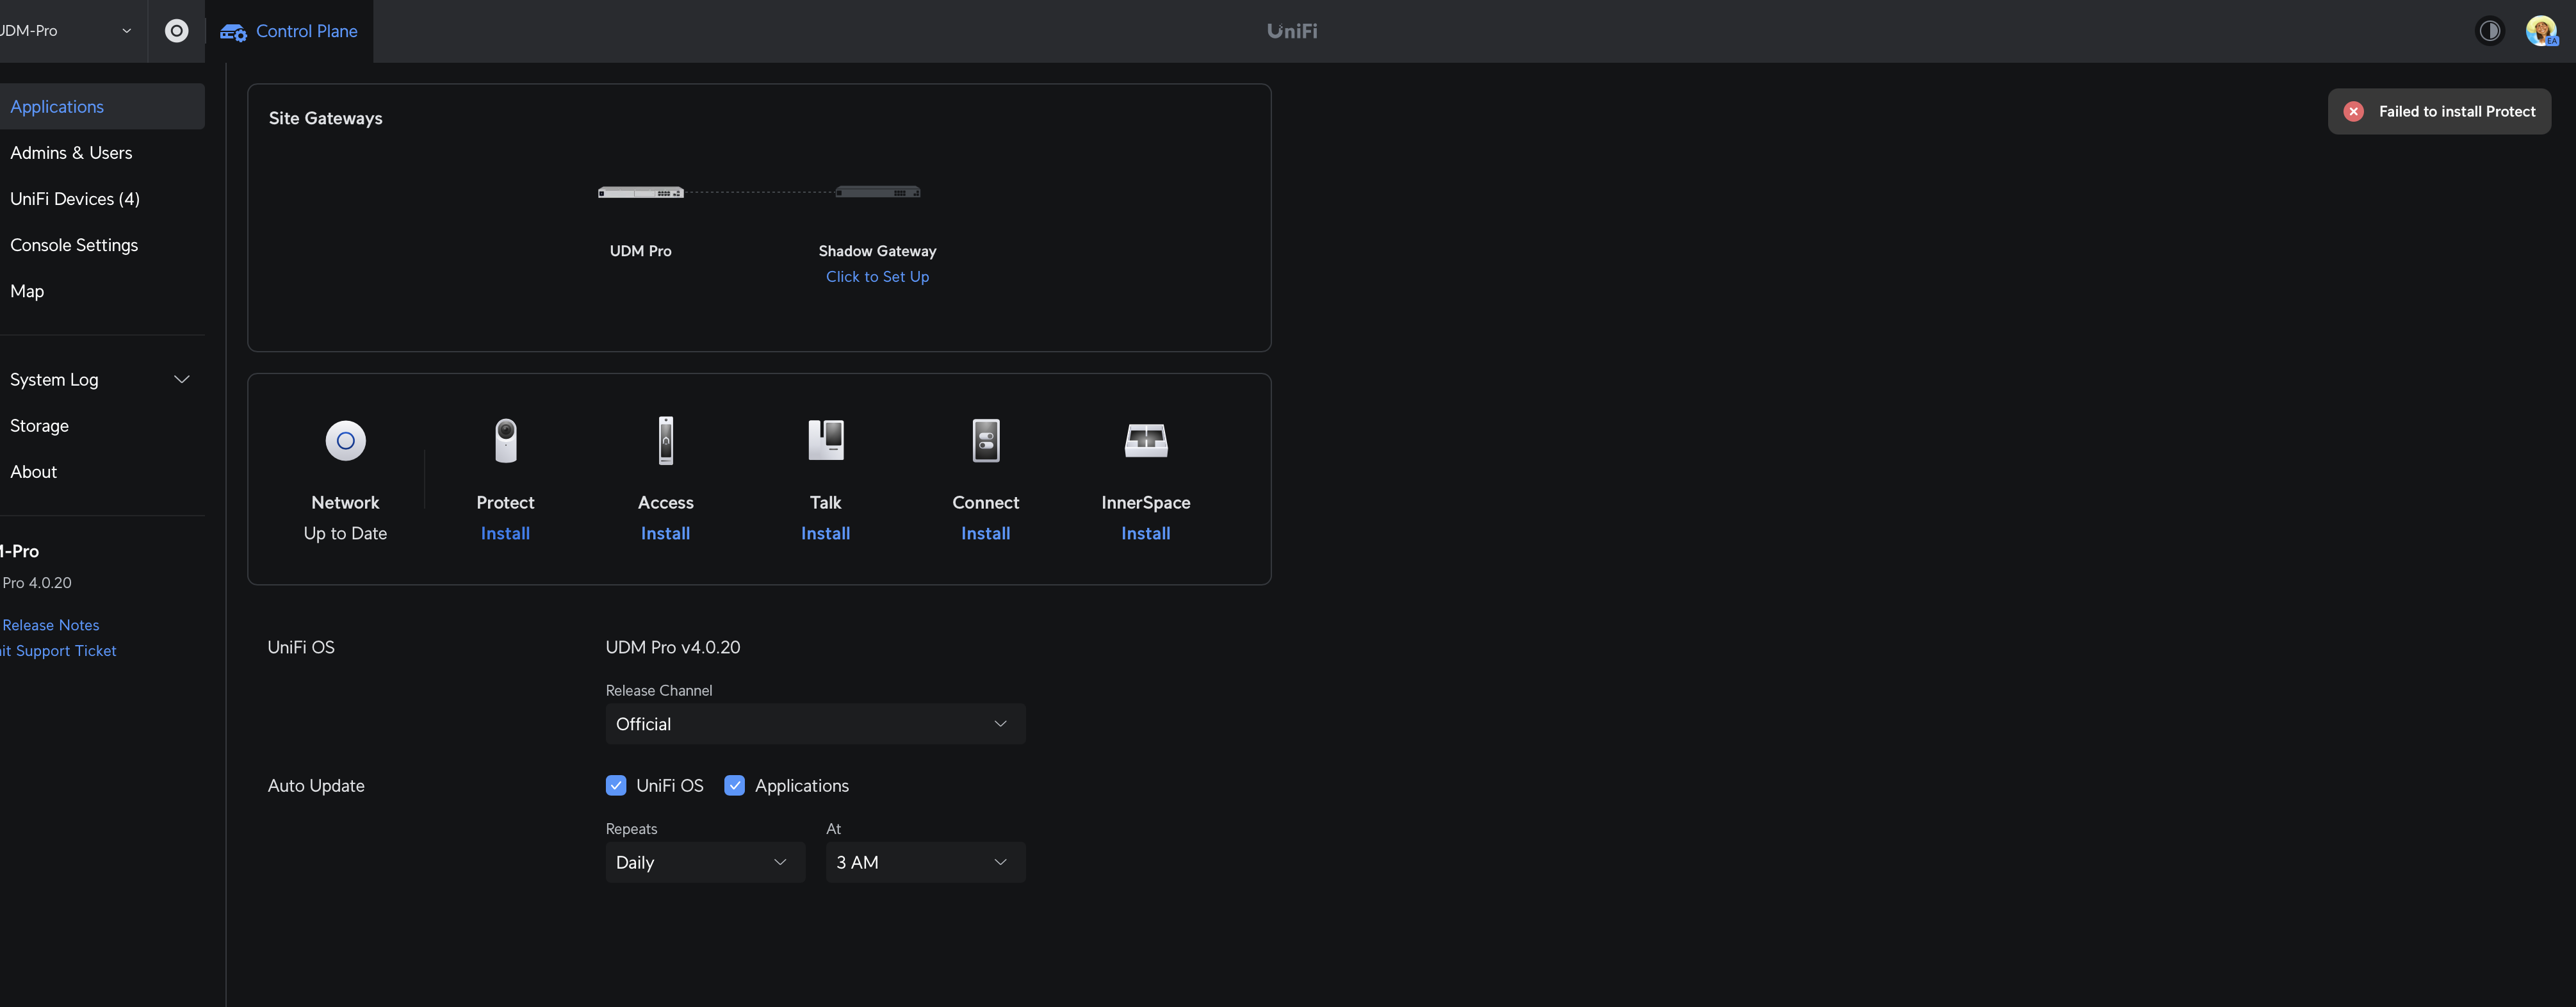2576x1007 pixels.
Task: Select the Shadow Gateway device image
Action: click(x=878, y=192)
